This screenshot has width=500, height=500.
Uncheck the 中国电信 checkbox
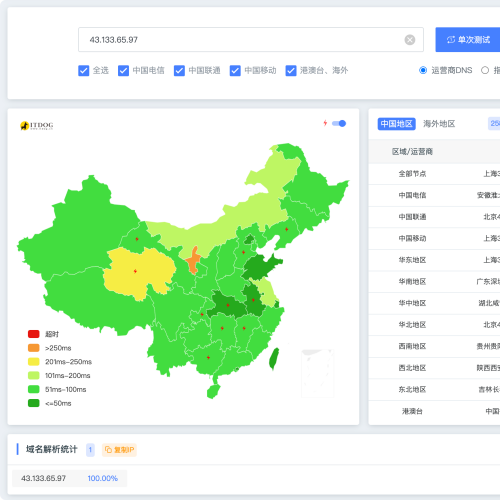(123, 71)
